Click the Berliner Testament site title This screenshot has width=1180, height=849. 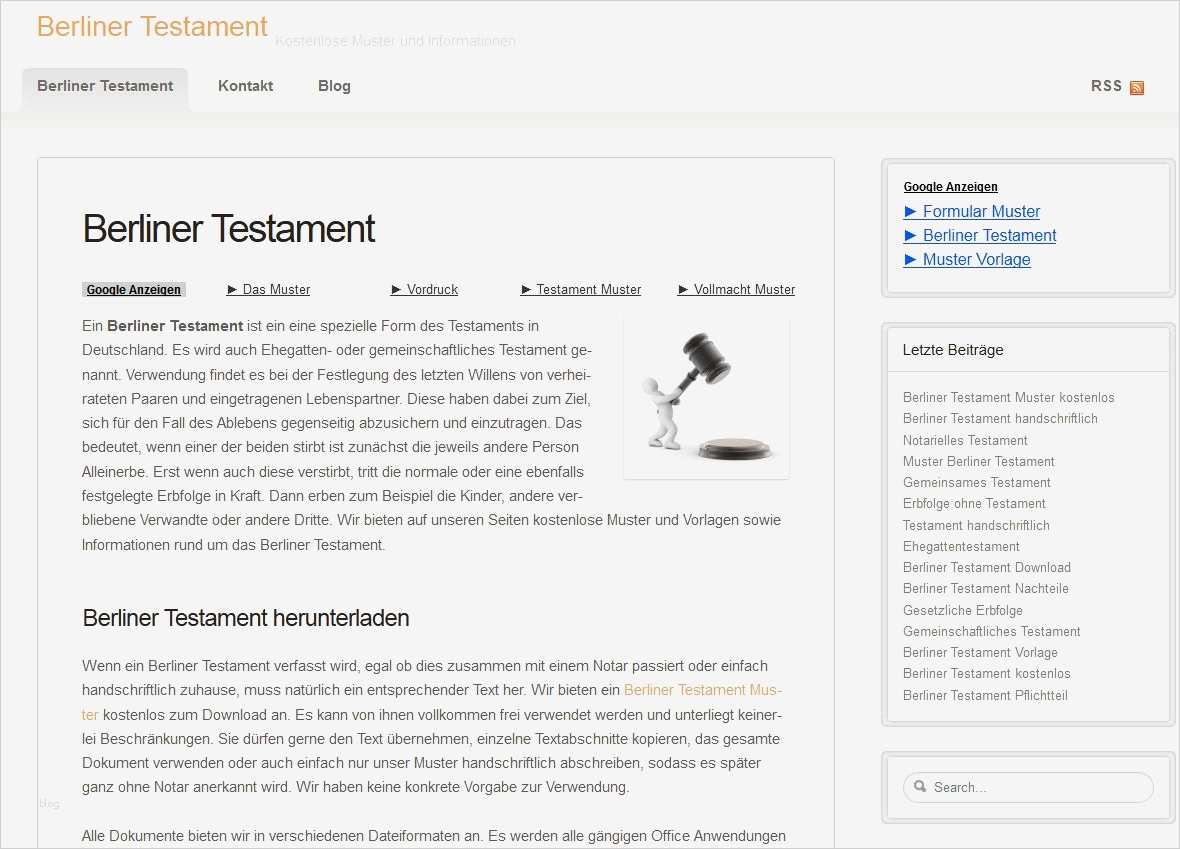pyautogui.click(x=151, y=27)
